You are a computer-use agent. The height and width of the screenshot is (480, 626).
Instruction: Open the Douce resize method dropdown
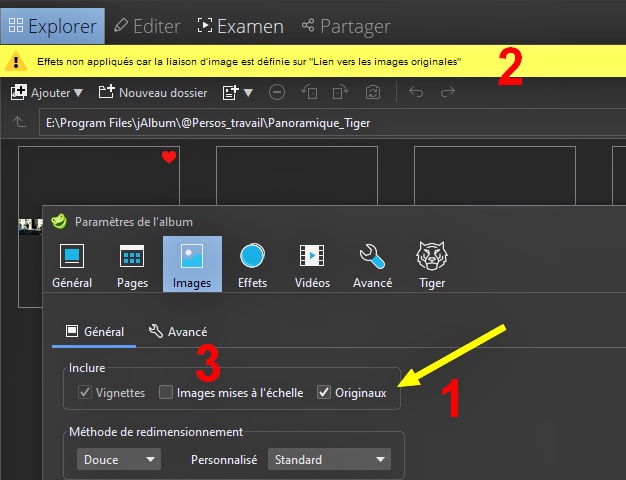click(119, 460)
